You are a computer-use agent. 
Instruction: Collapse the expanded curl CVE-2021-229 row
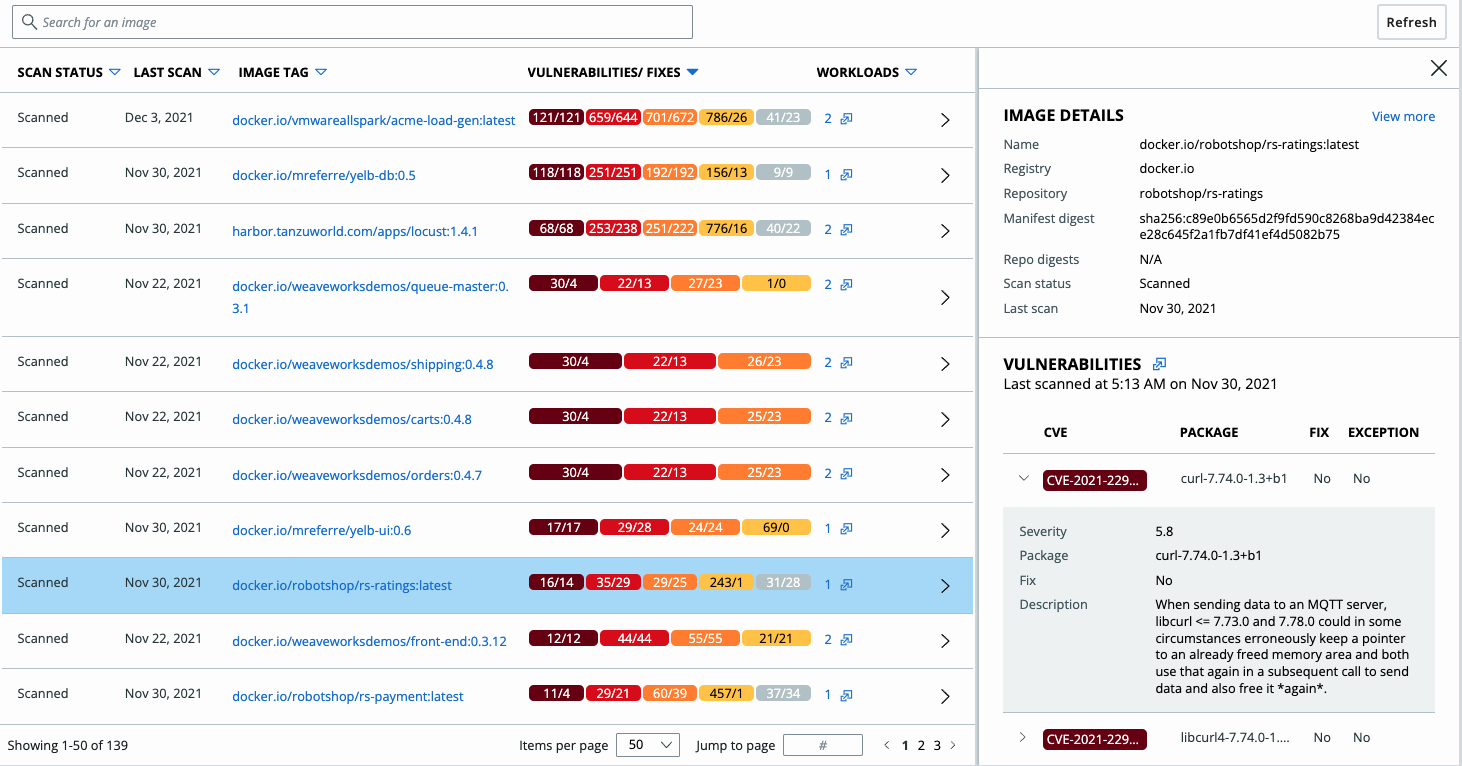1023,478
